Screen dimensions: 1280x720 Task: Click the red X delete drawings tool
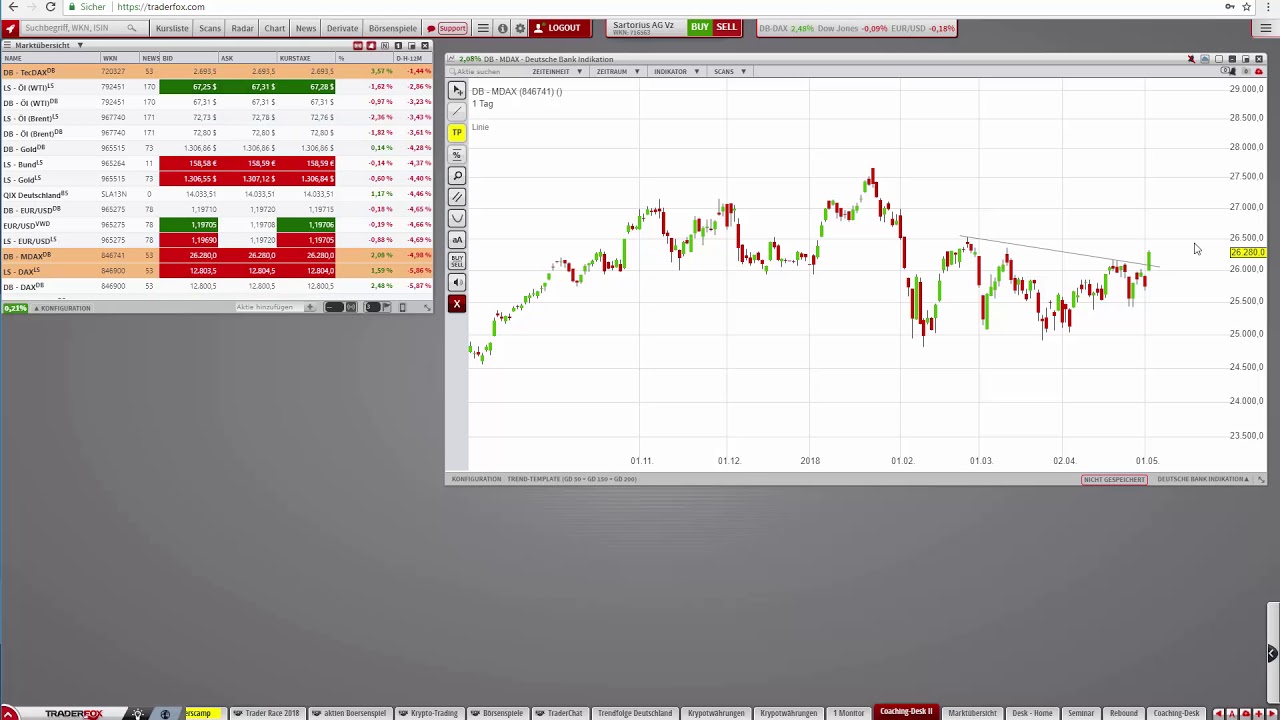[457, 304]
